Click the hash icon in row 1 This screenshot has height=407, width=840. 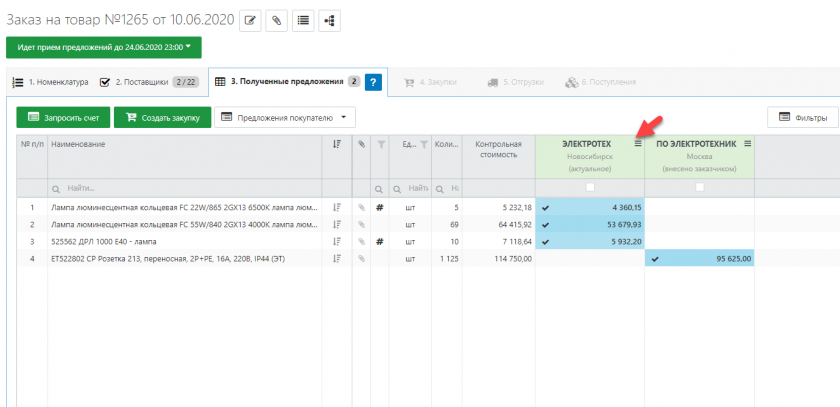coord(380,208)
